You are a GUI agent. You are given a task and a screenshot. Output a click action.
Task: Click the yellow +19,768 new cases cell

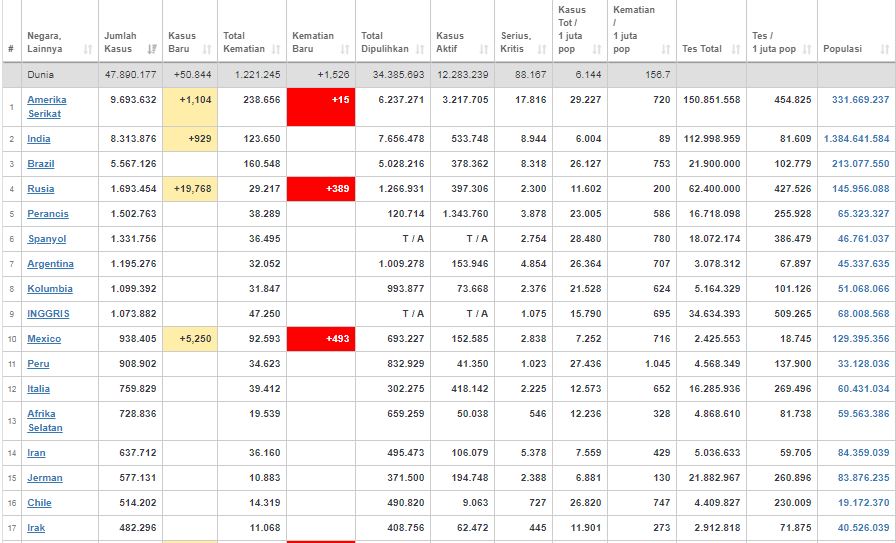pyautogui.click(x=190, y=189)
